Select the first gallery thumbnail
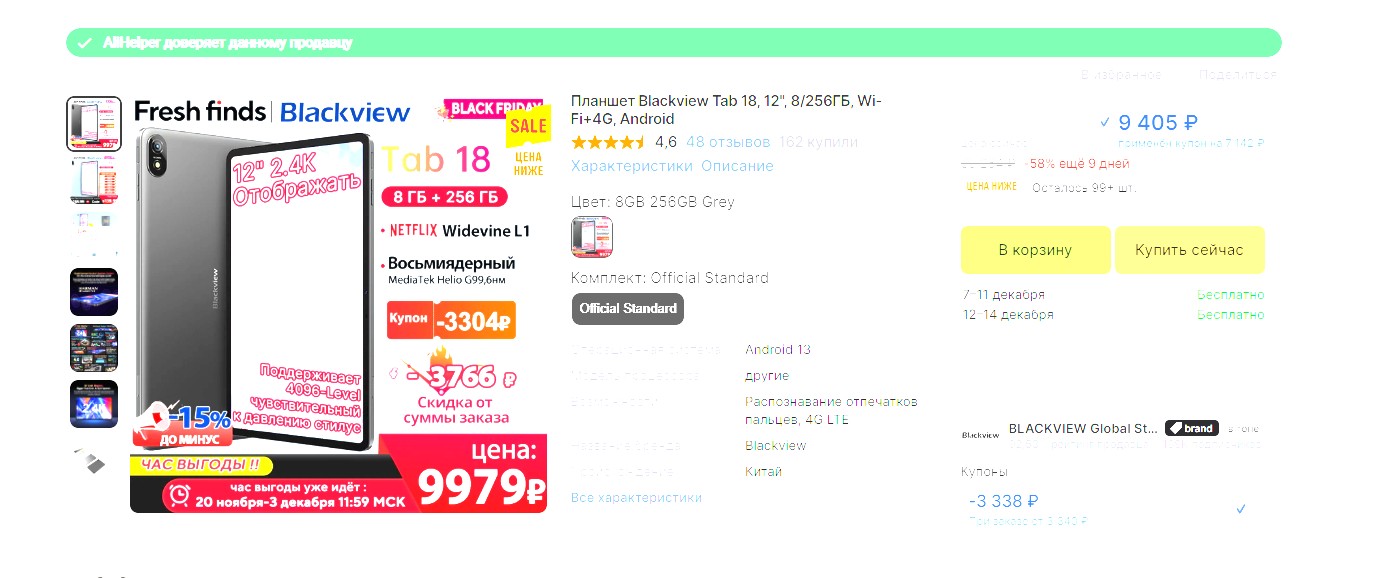This screenshot has width=1384, height=578. click(x=94, y=124)
